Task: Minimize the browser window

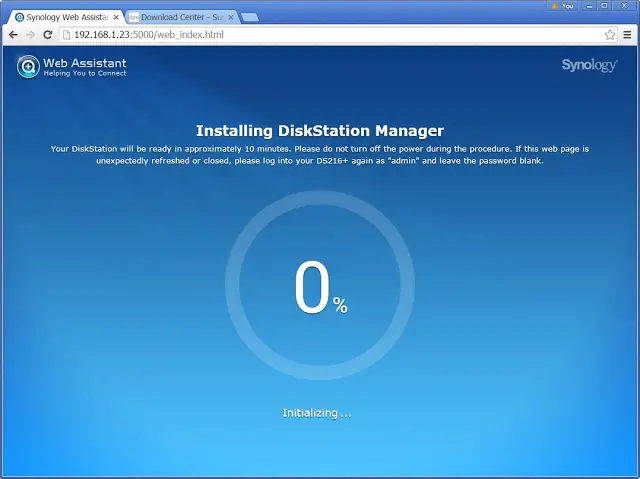Action: click(589, 6)
